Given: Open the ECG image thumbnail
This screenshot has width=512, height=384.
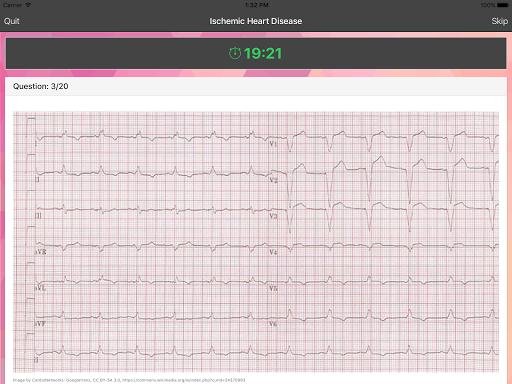Looking at the screenshot, I should 256,242.
